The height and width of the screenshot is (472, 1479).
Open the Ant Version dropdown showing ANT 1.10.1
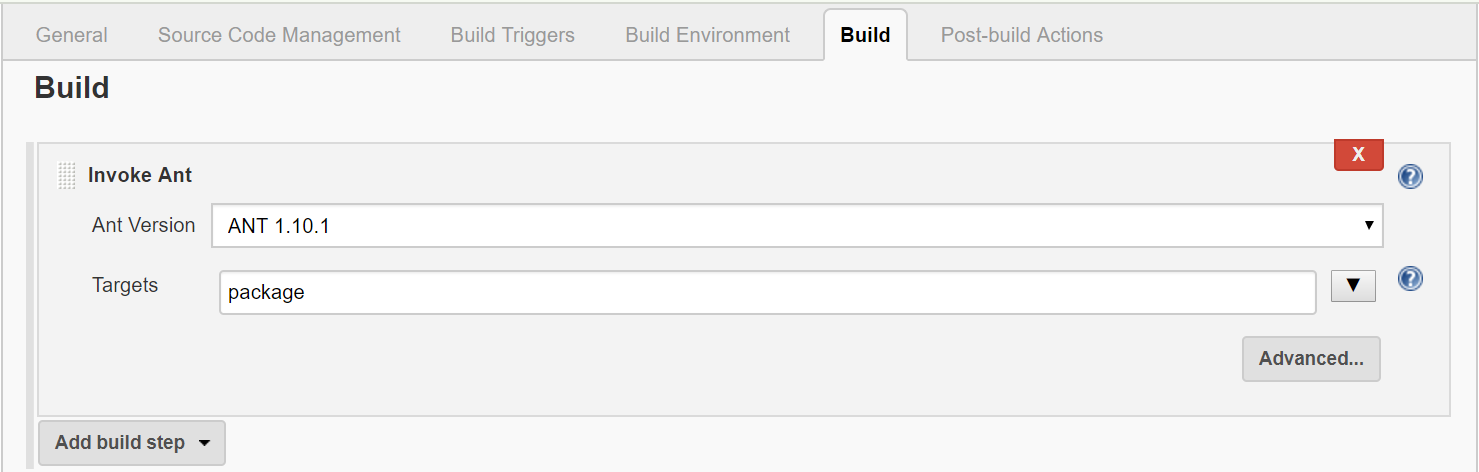797,226
